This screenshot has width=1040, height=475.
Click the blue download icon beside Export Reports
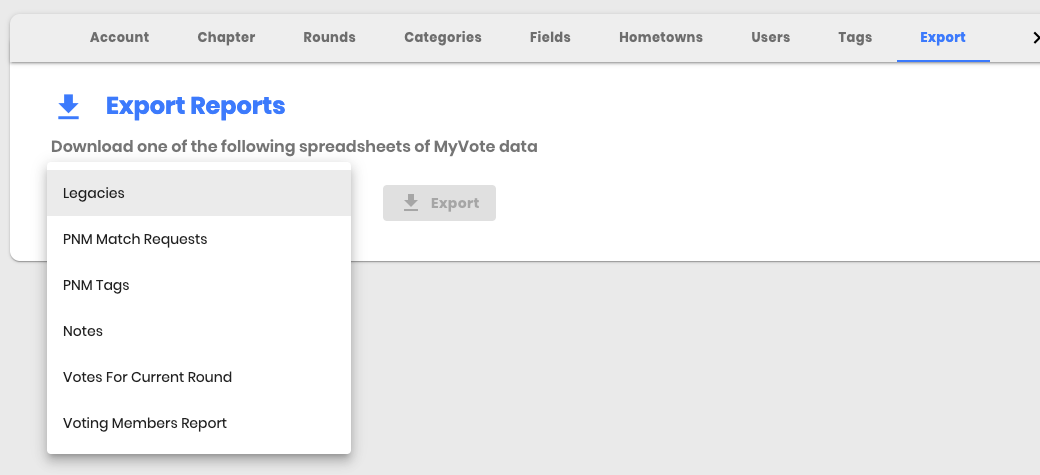[x=68, y=107]
